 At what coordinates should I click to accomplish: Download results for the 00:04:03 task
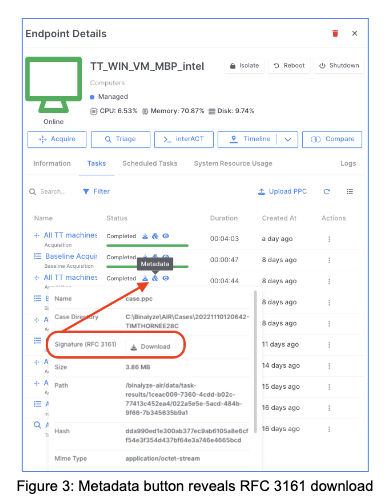point(145,236)
